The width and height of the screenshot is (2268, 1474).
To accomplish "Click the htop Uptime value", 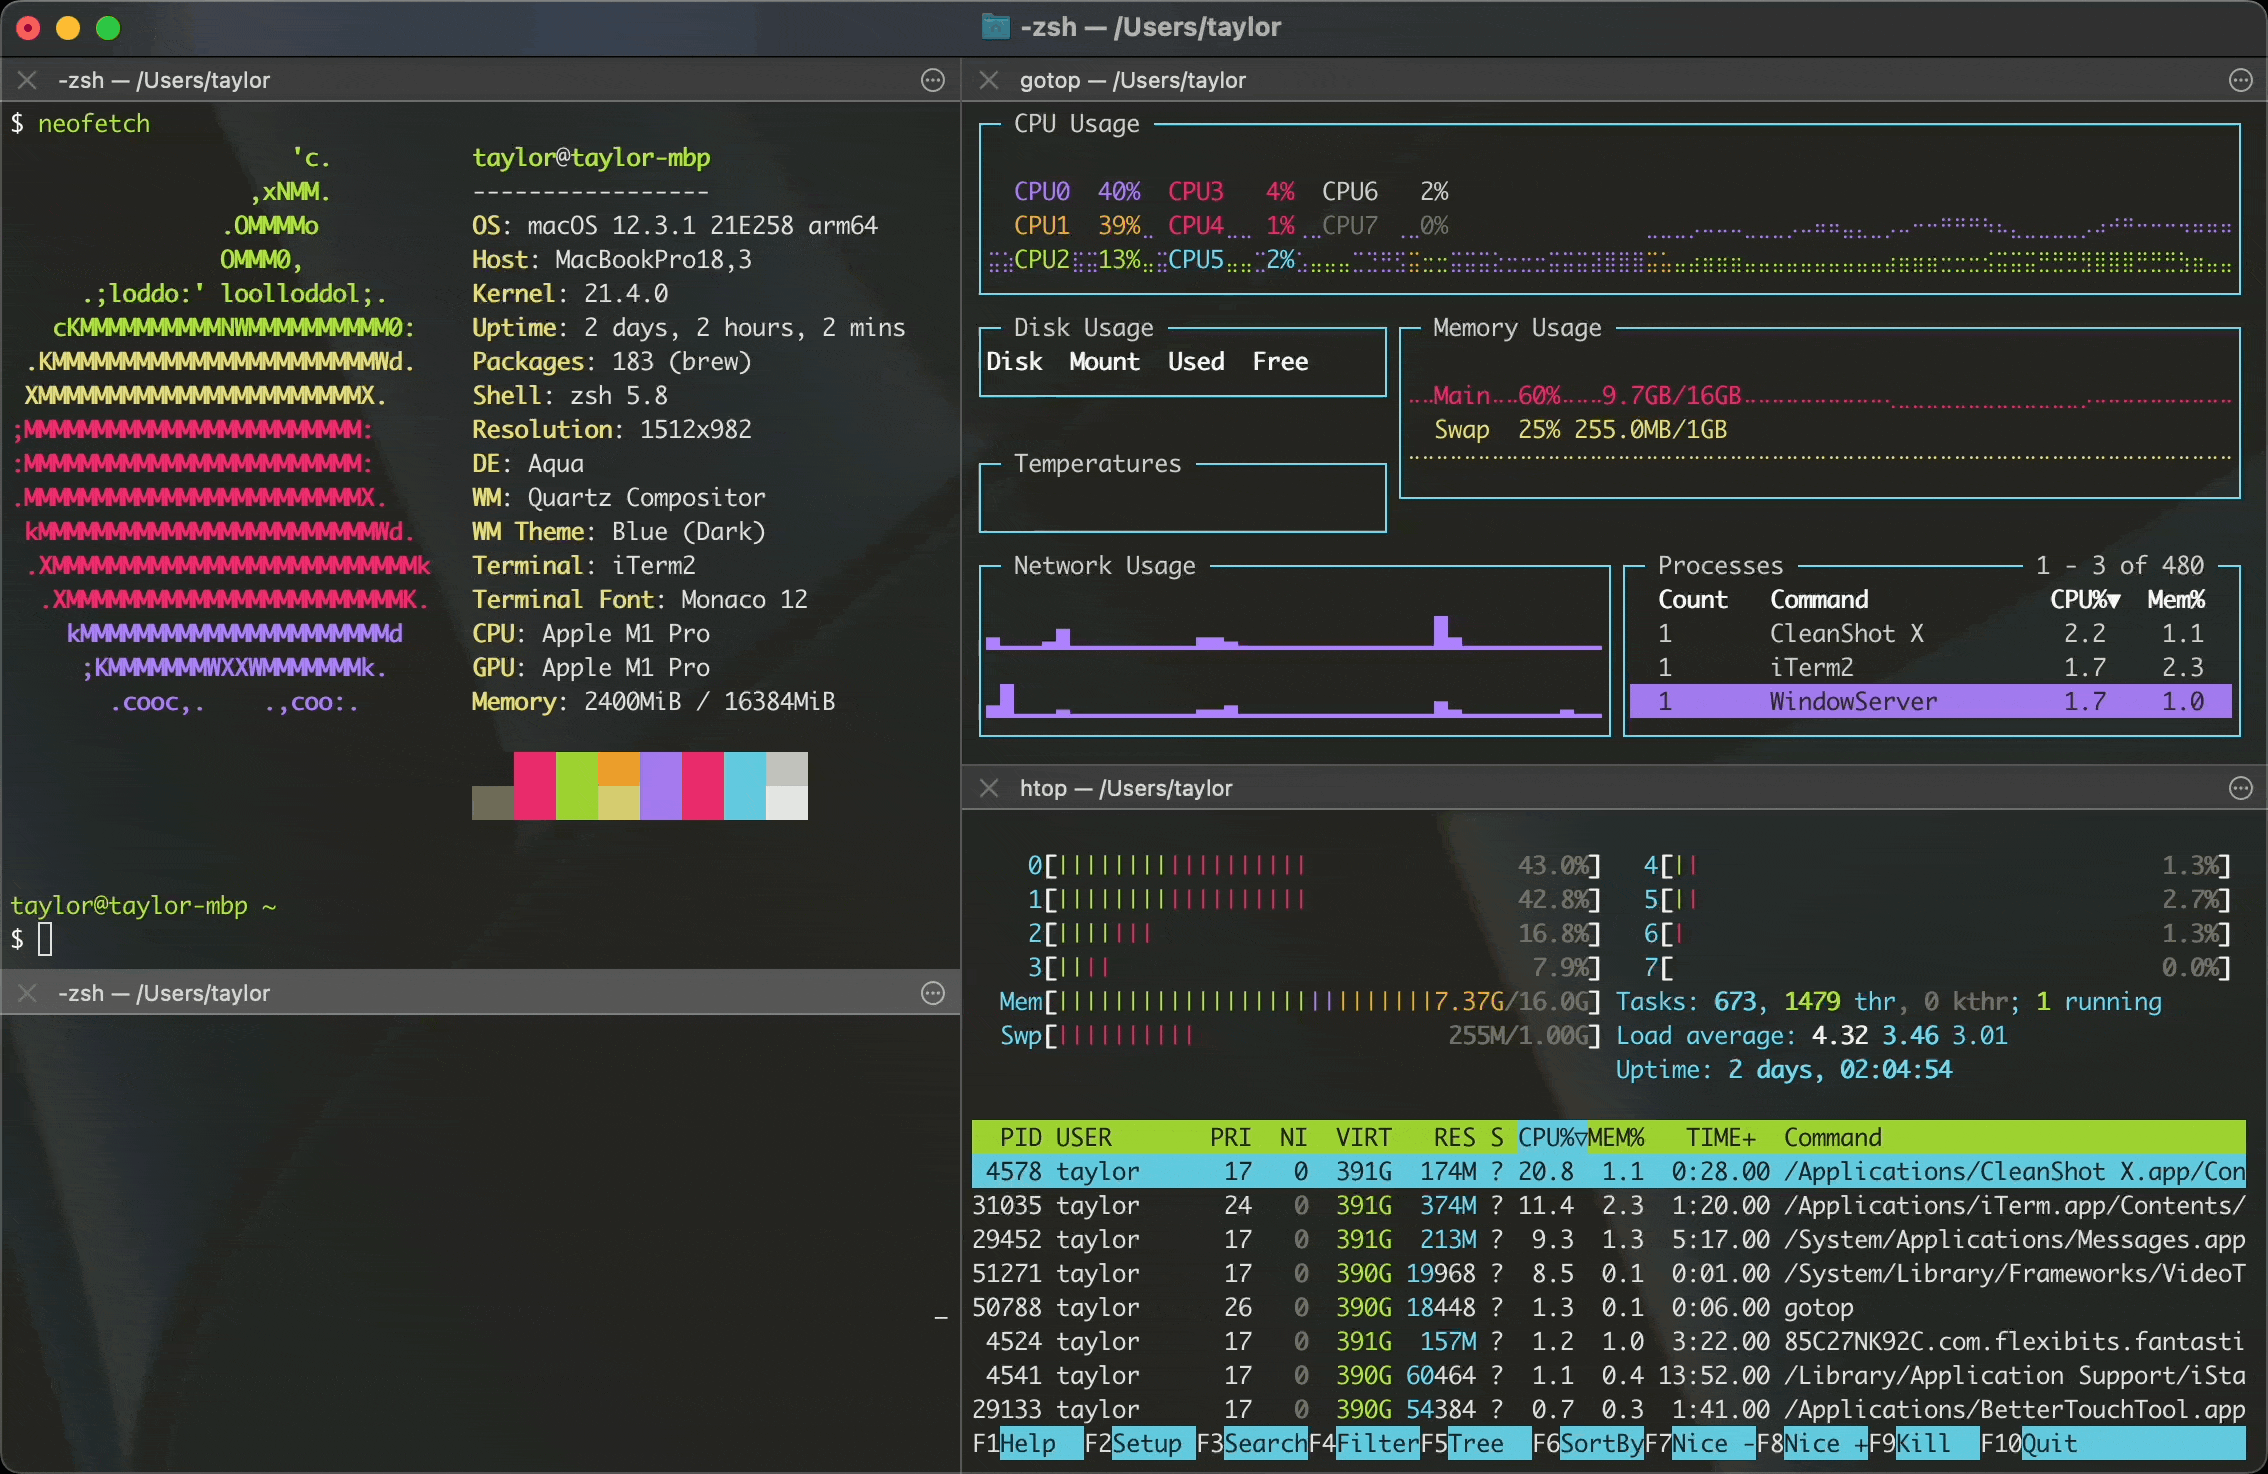I will 1840,1069.
